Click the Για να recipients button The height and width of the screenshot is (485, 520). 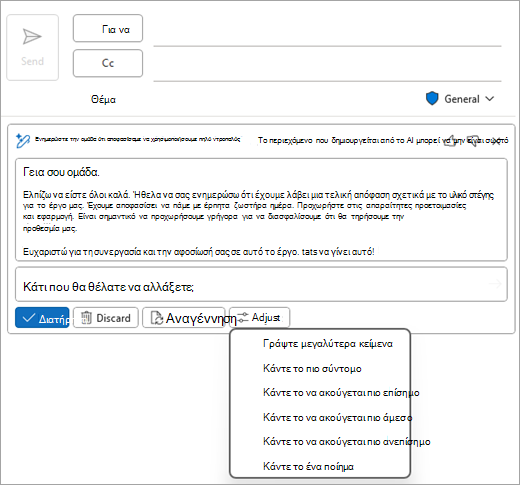[x=108, y=28]
